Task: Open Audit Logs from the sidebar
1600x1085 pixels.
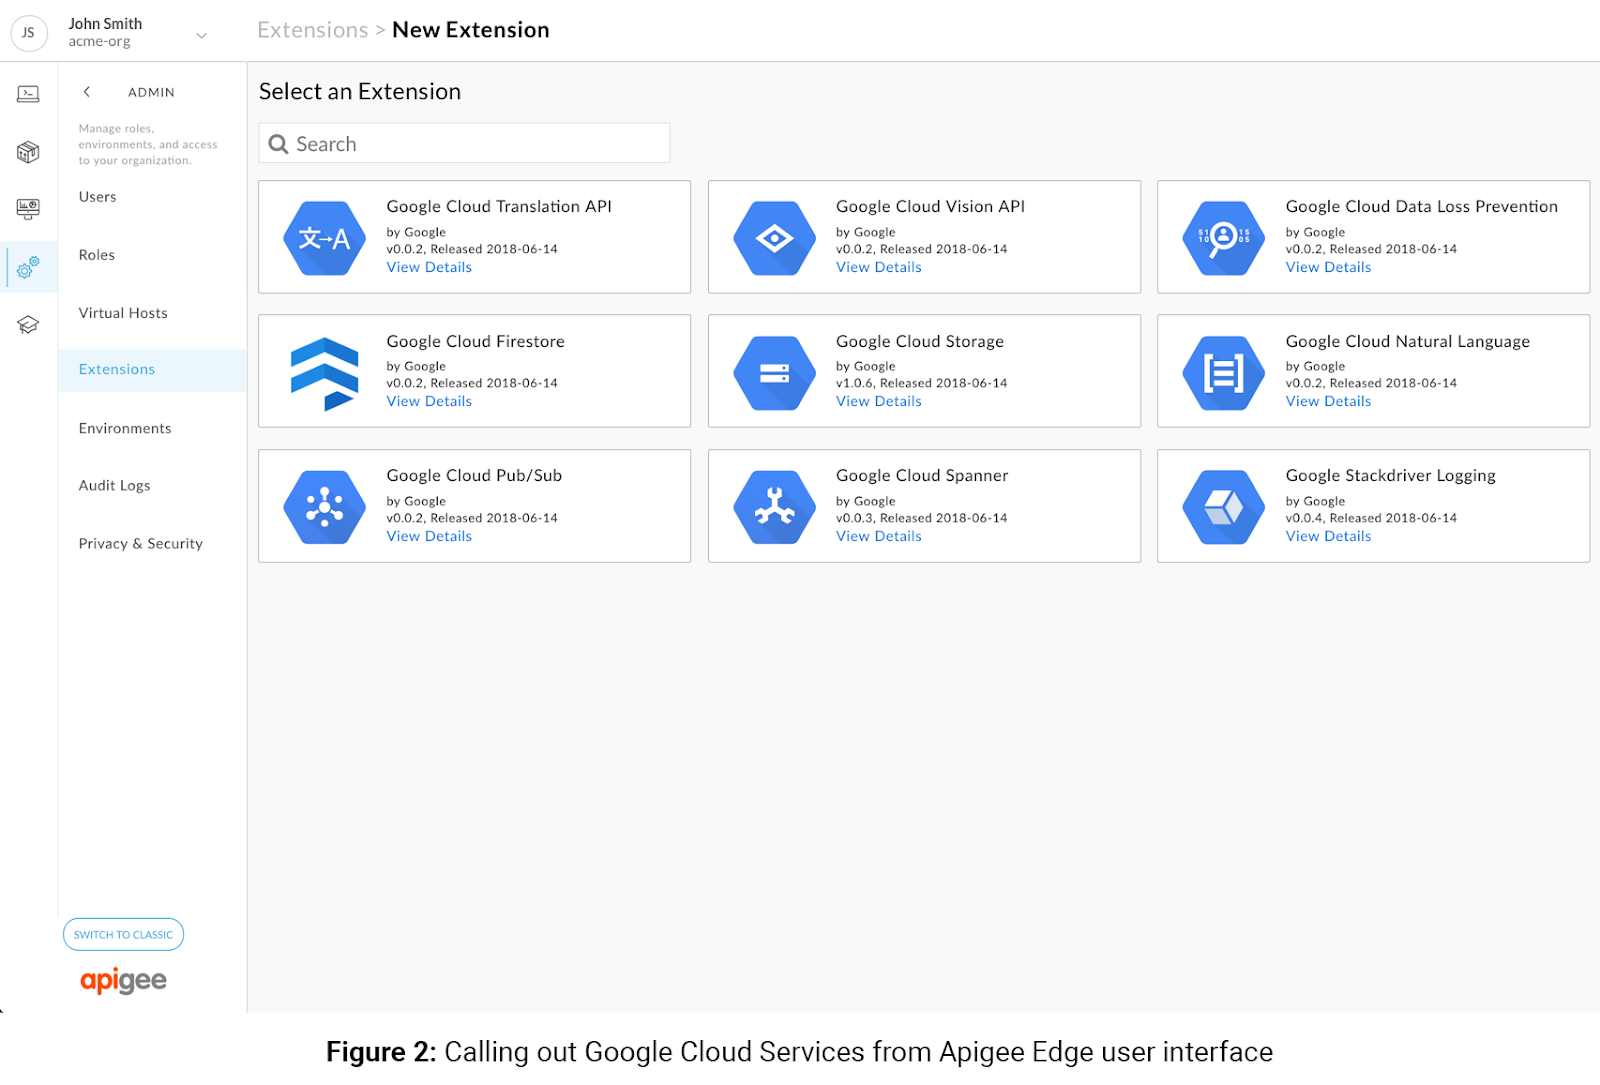Action: (x=114, y=485)
